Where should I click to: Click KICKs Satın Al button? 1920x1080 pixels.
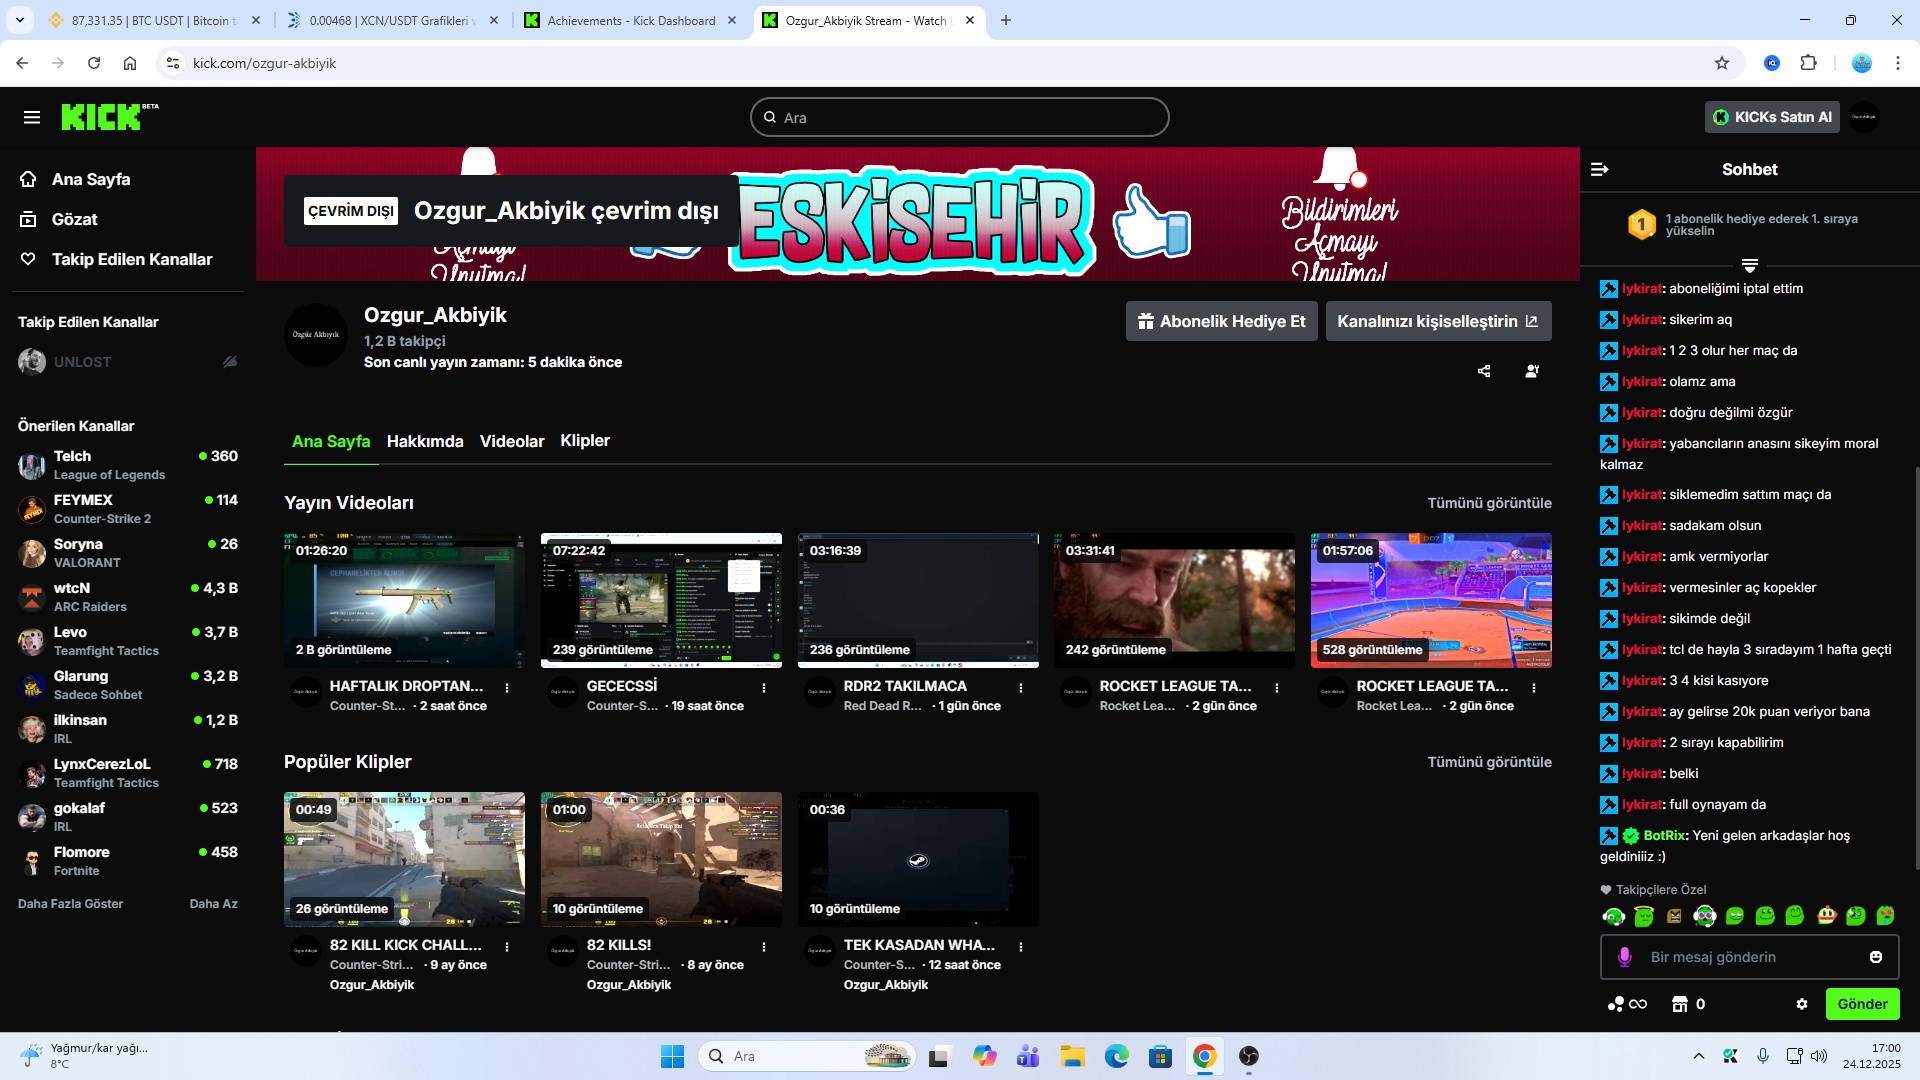1772,117
